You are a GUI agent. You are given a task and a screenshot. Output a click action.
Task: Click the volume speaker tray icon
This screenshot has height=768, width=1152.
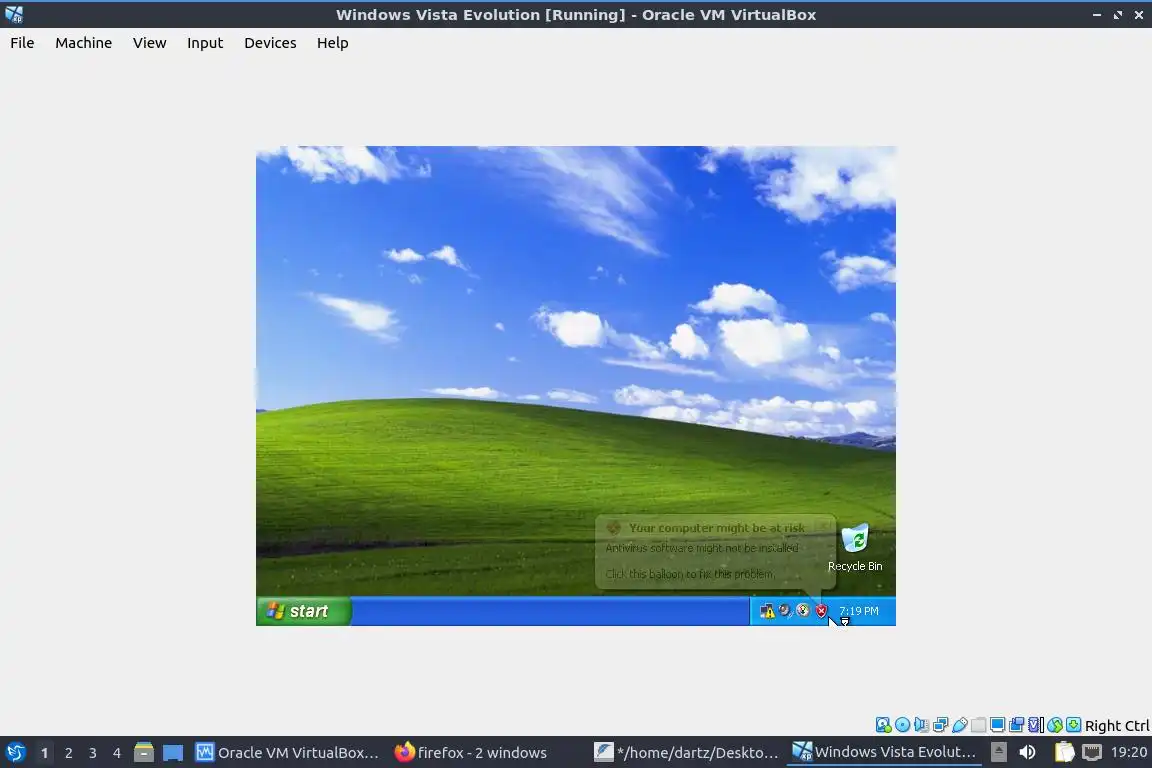[1027, 752]
